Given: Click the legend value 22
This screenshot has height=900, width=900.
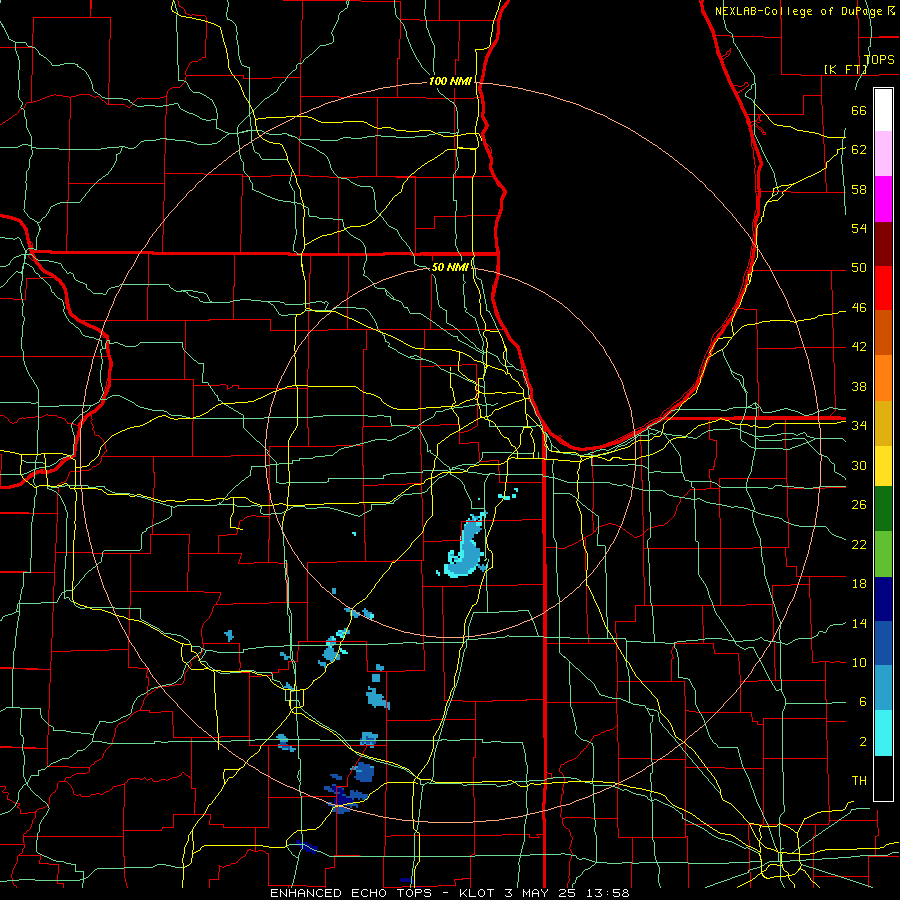Looking at the screenshot, I should pyautogui.click(x=859, y=544).
